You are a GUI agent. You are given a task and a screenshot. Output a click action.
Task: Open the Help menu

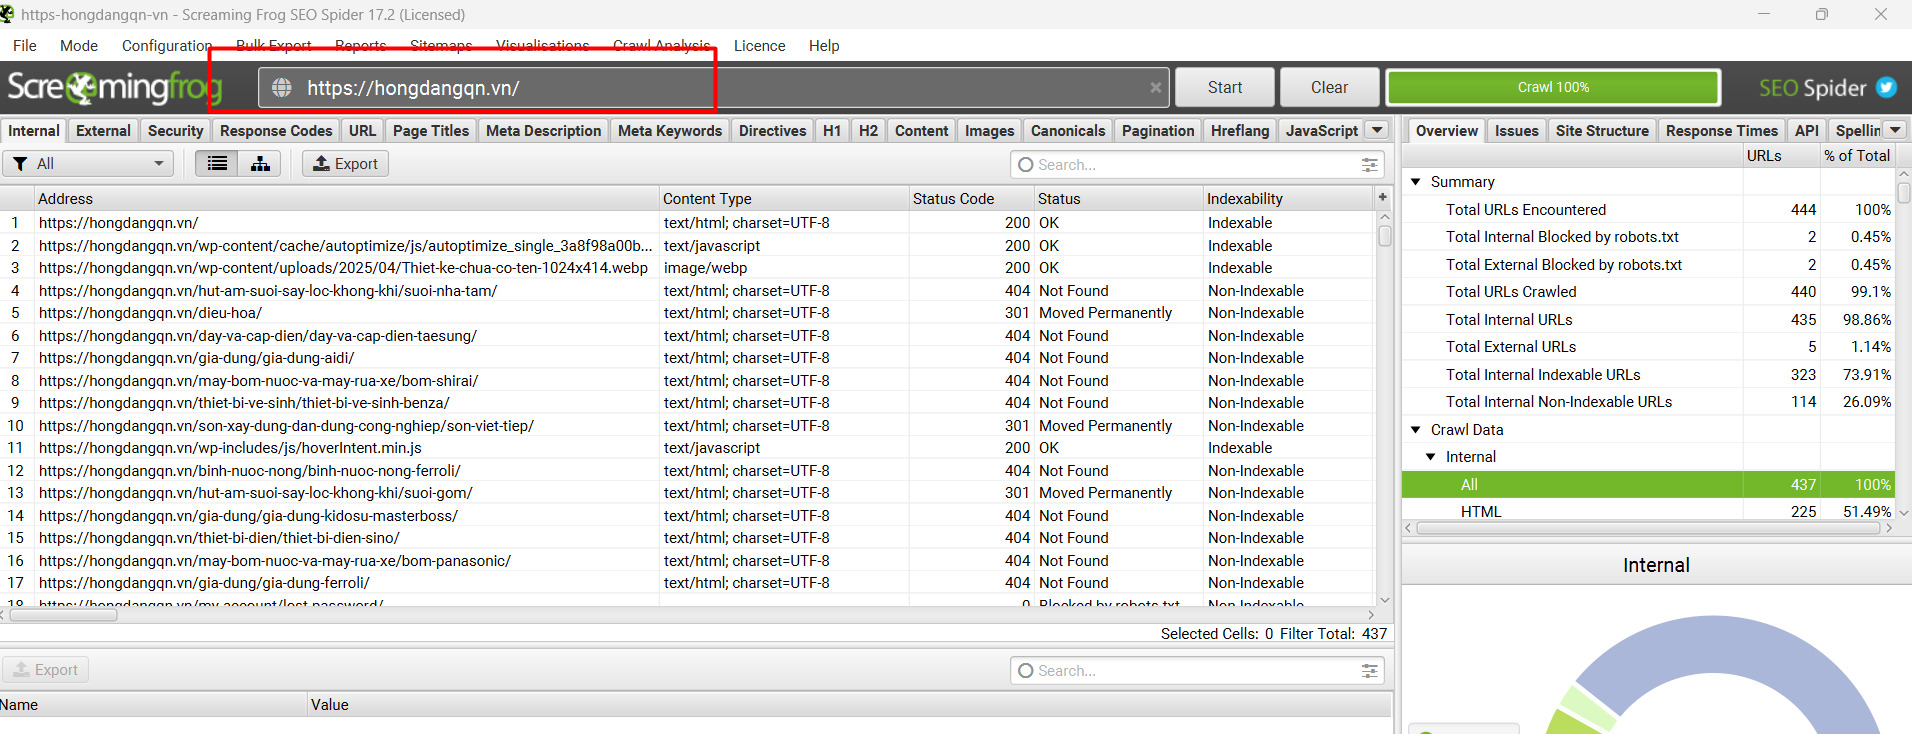[824, 46]
